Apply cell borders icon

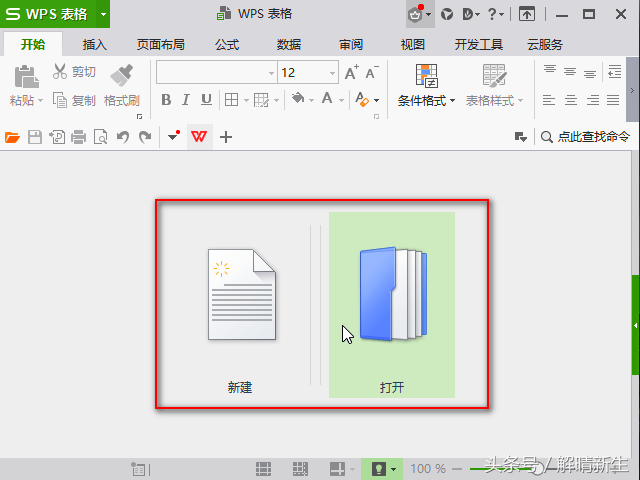(231, 100)
